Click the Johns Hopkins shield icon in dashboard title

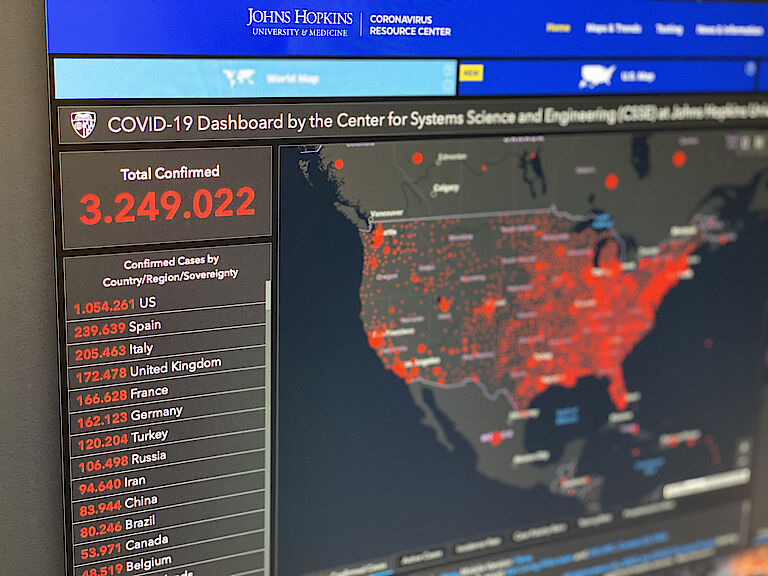pyautogui.click(x=83, y=124)
